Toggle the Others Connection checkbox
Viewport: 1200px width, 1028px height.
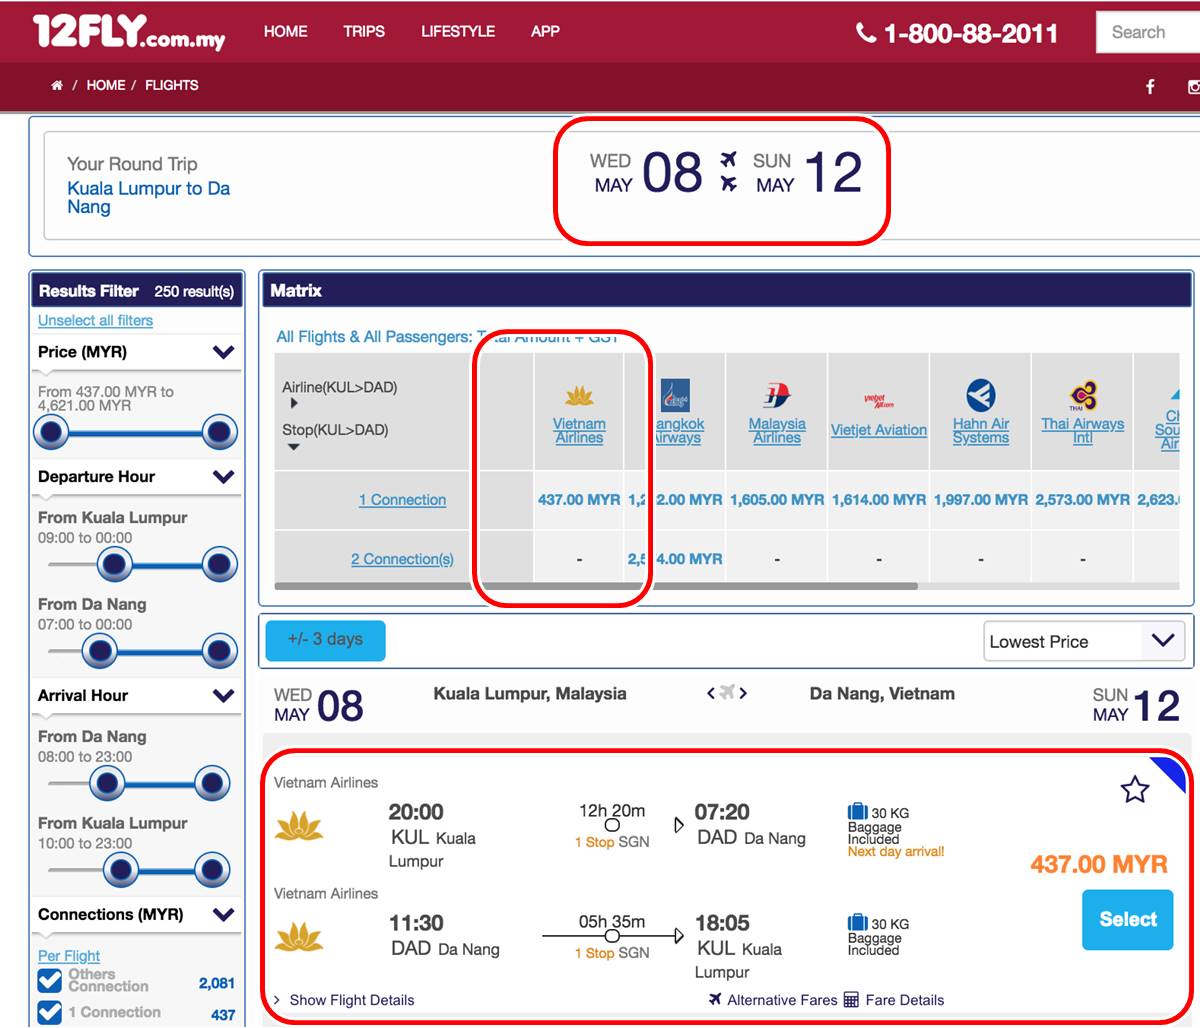click(49, 981)
